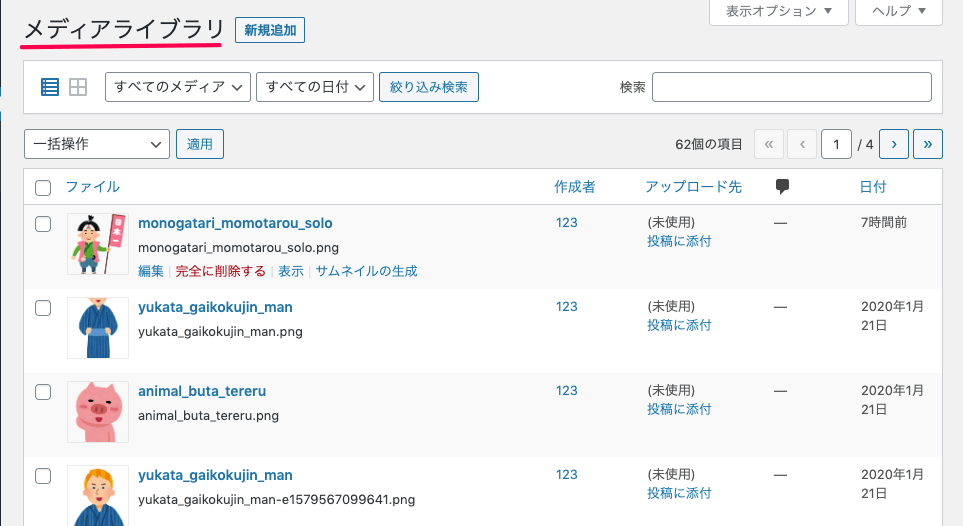963x526 pixels.
Task: Click 投稿に添付 in monogatari_momotarou_solo row
Action: pyautogui.click(x=679, y=241)
